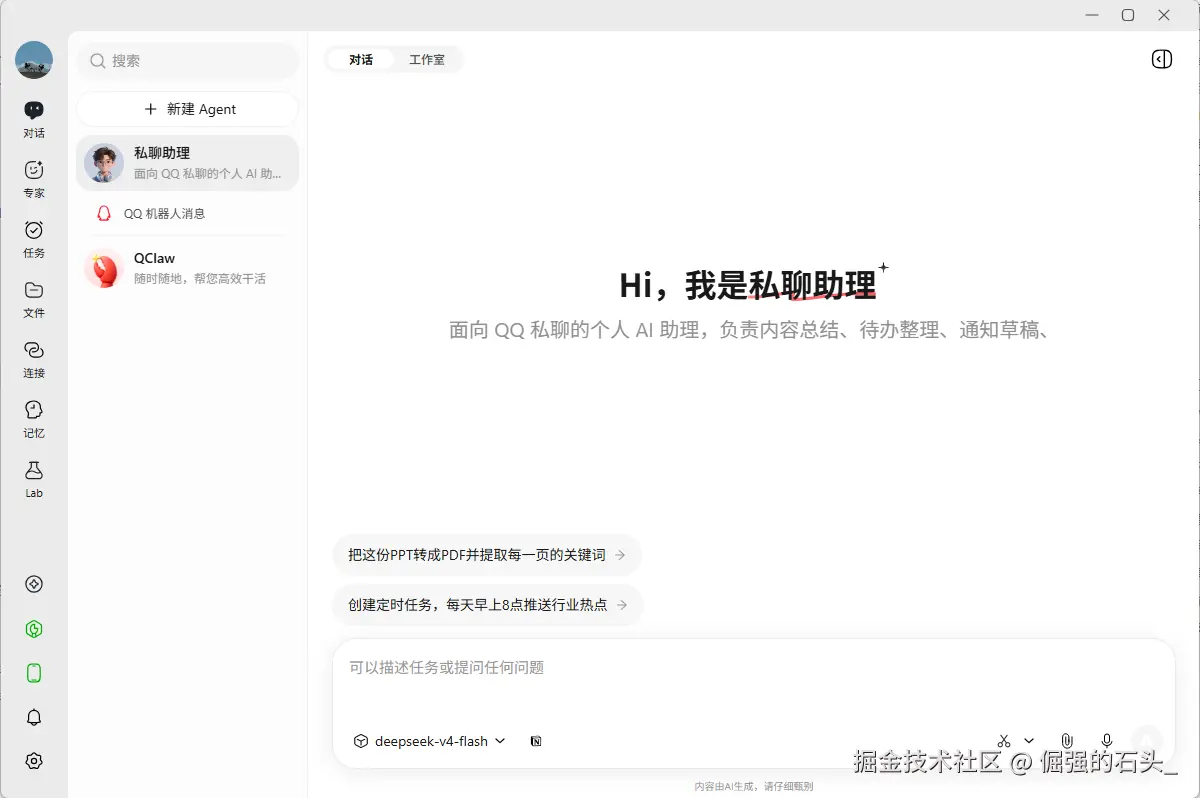Switch to the 对话 tab

click(x=361, y=60)
